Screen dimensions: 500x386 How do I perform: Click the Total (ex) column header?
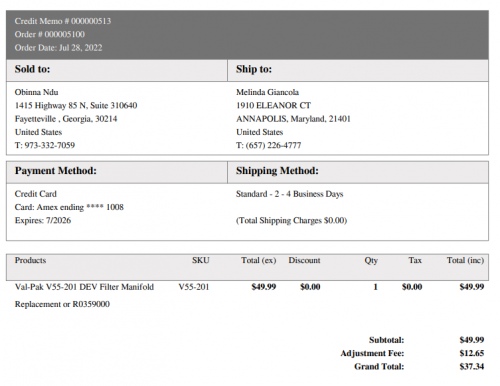(x=259, y=260)
